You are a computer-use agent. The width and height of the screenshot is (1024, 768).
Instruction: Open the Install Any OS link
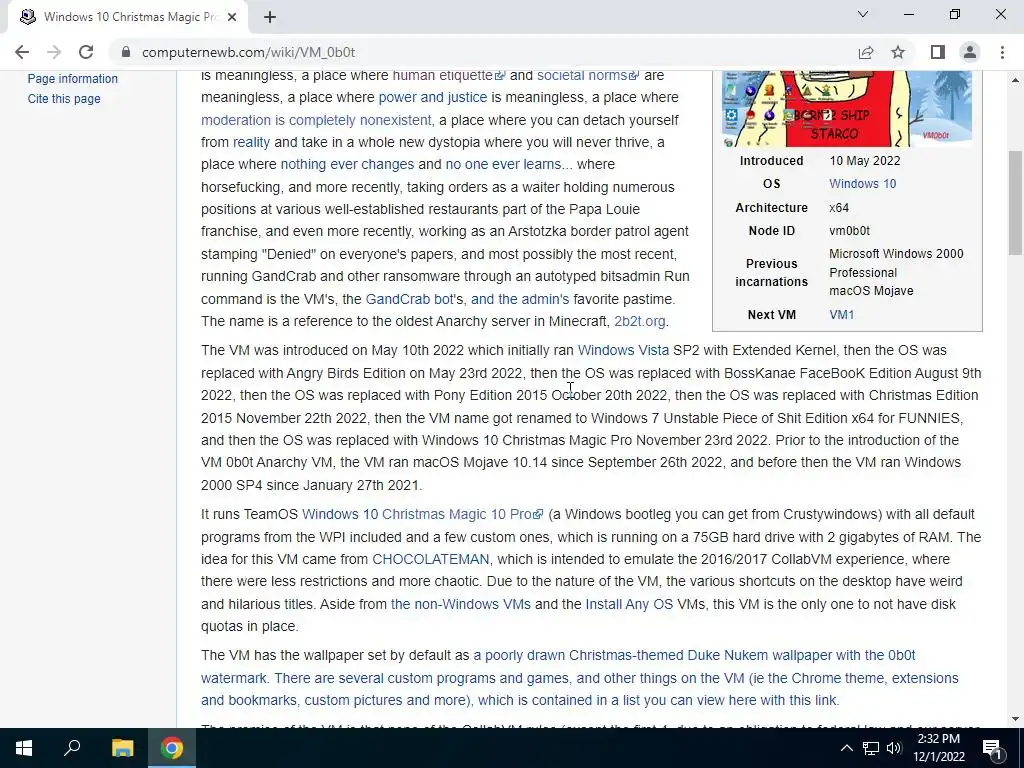tap(629, 604)
